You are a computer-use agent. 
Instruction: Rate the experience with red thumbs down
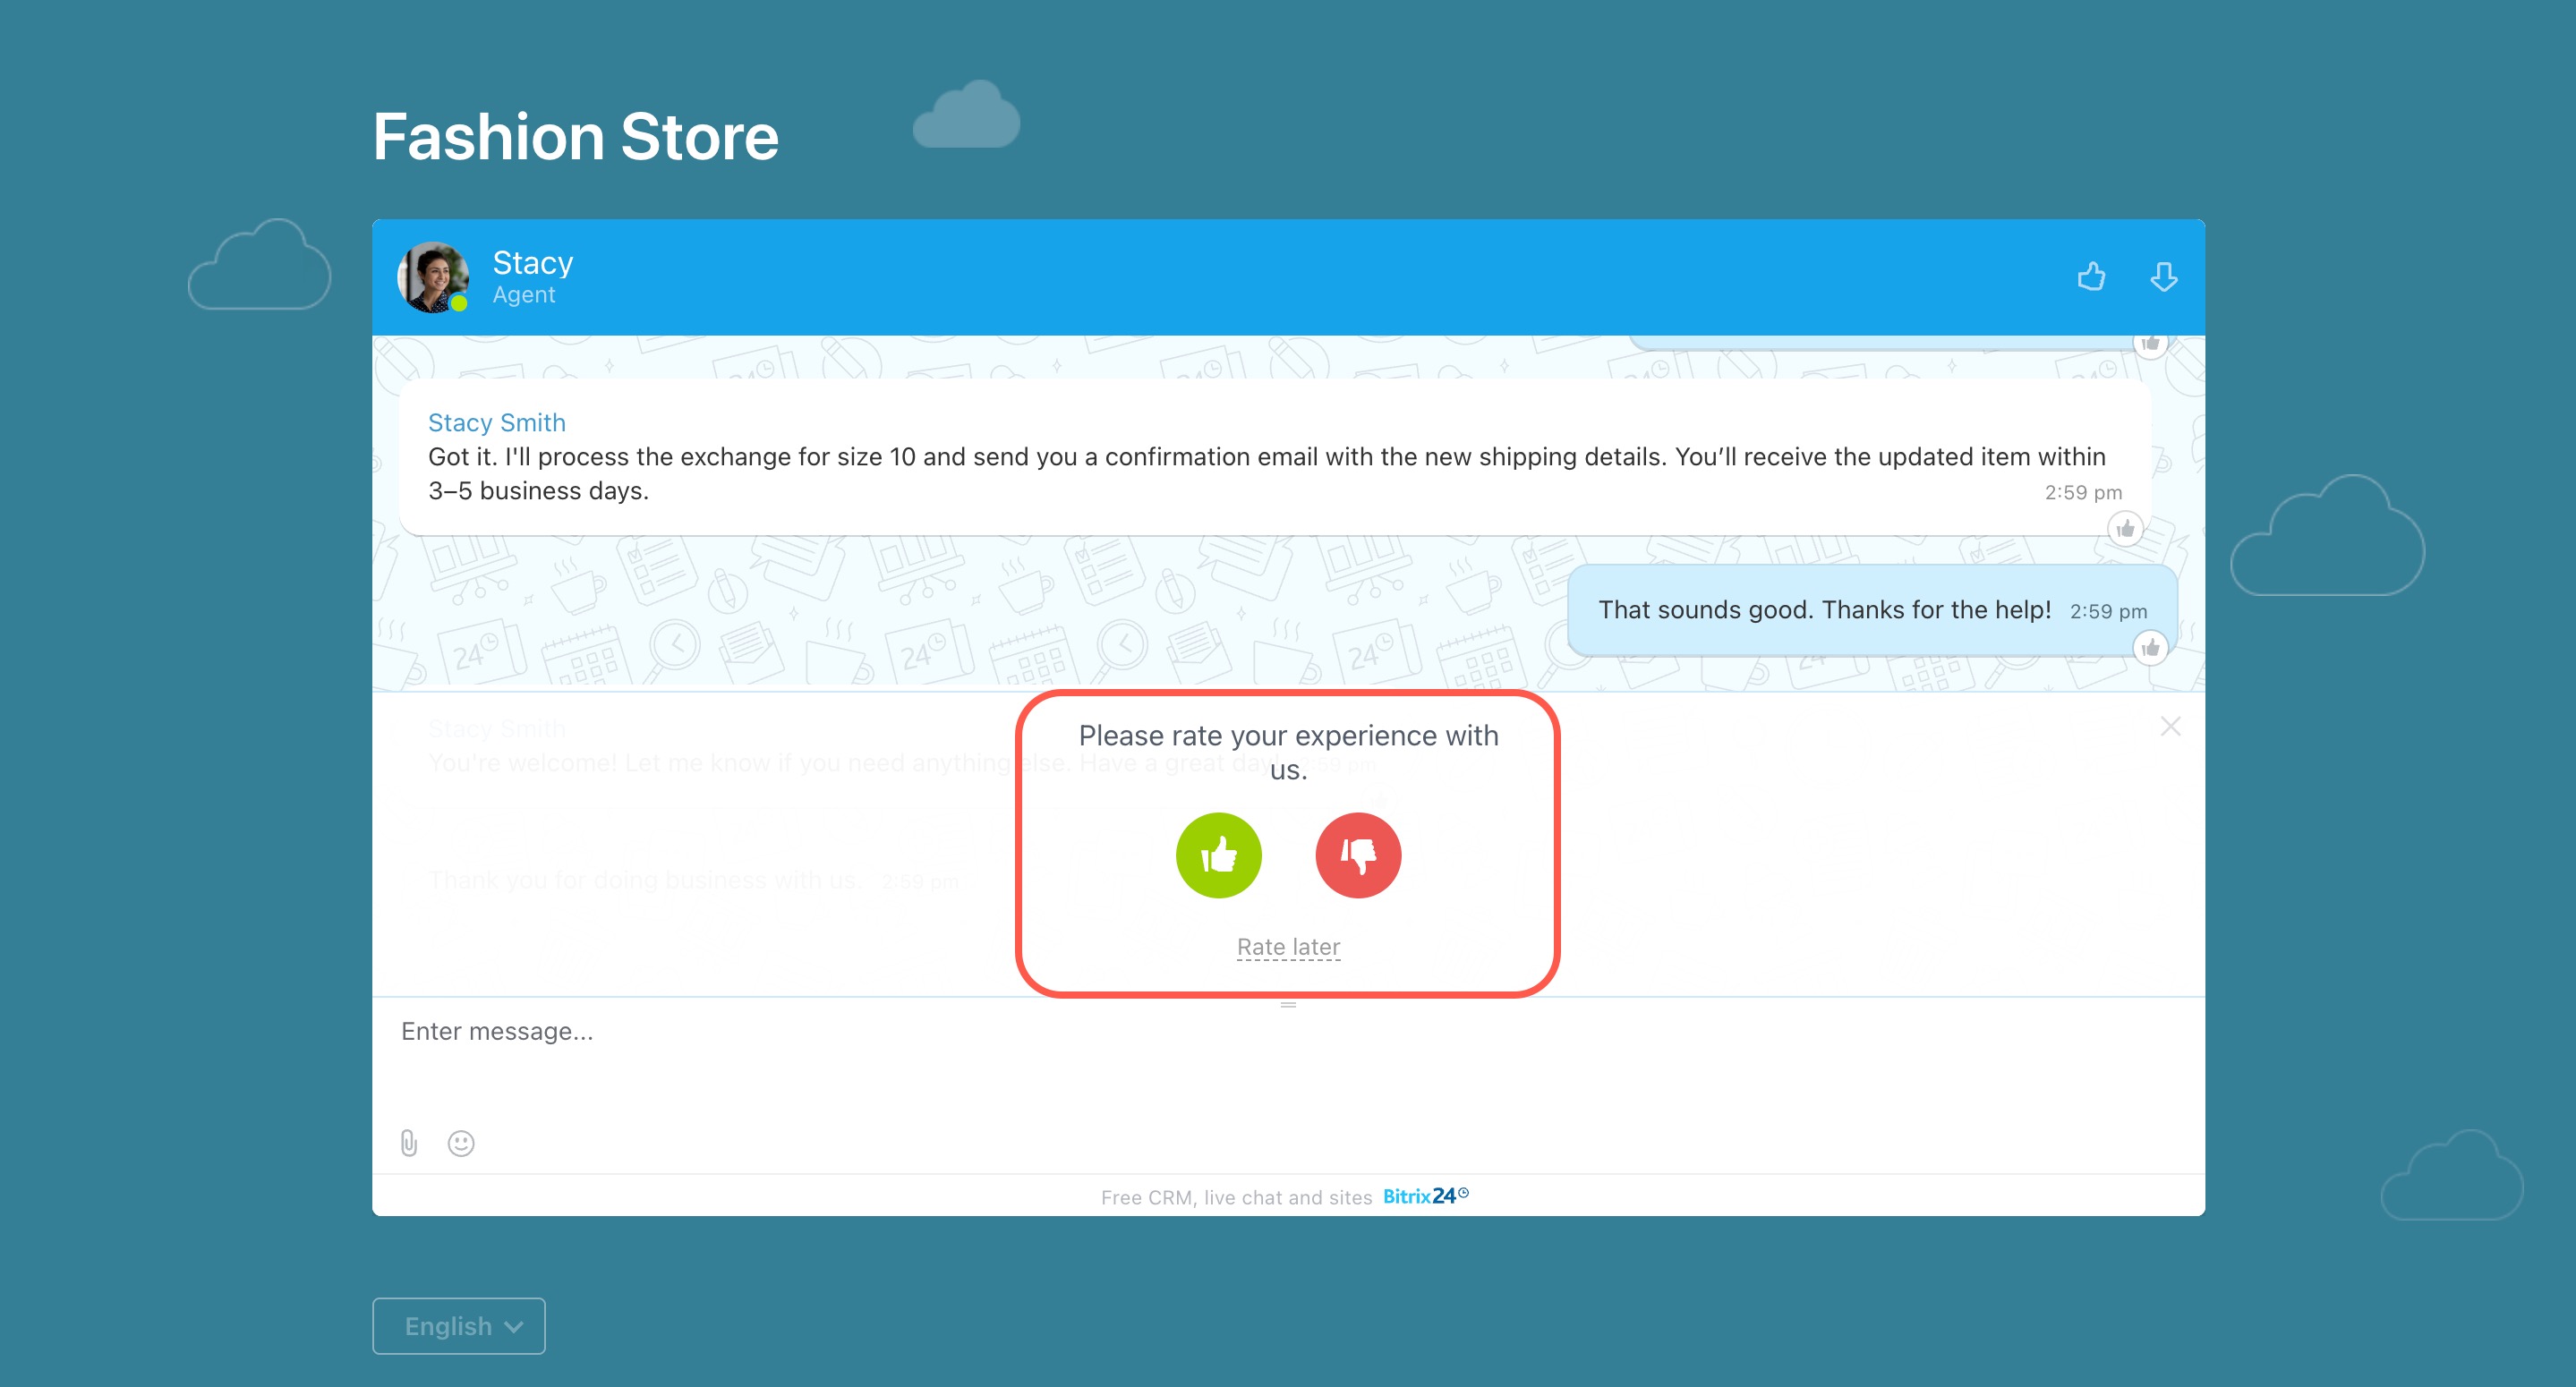point(1358,855)
